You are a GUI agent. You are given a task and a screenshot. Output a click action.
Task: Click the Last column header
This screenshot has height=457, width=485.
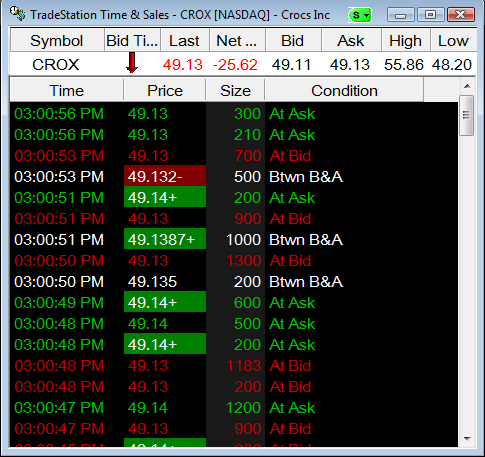(184, 41)
